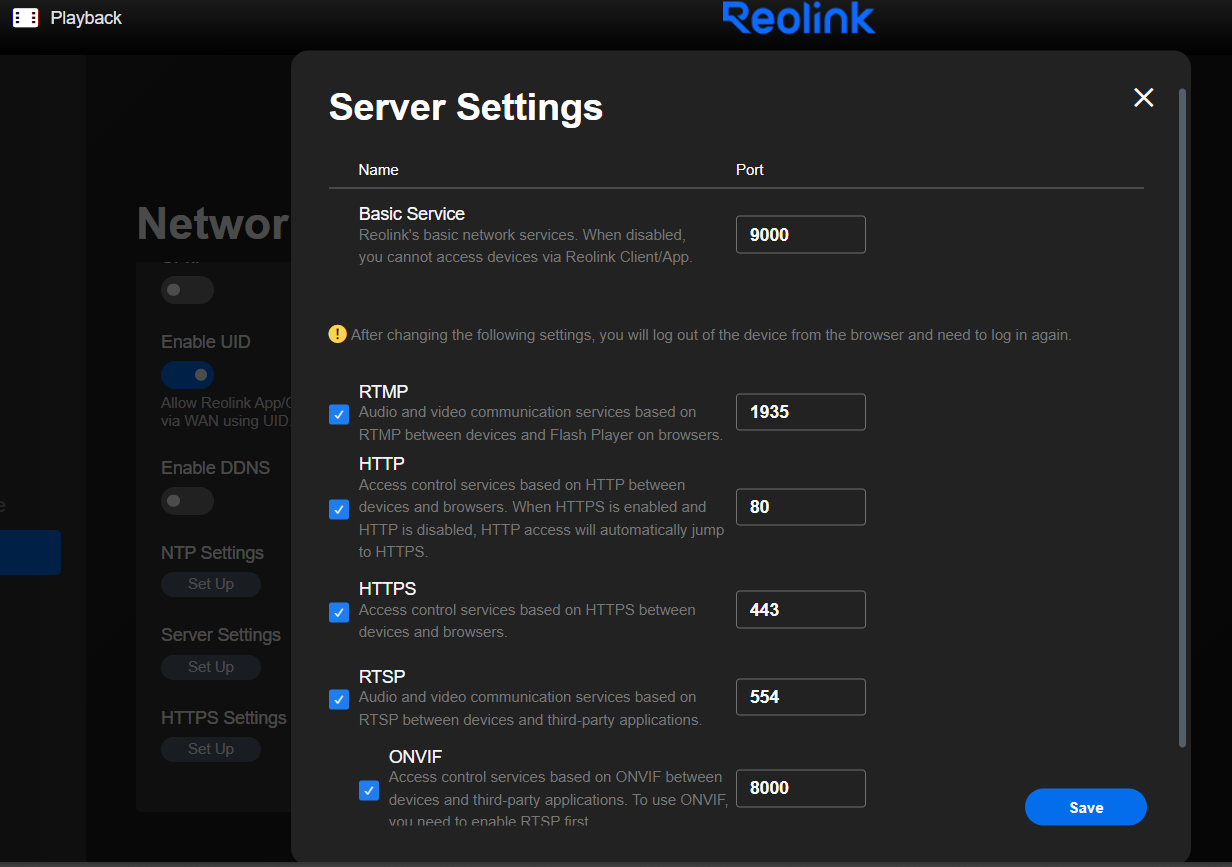The height and width of the screenshot is (867, 1232).
Task: Edit the HTTPS port field
Action: (801, 610)
